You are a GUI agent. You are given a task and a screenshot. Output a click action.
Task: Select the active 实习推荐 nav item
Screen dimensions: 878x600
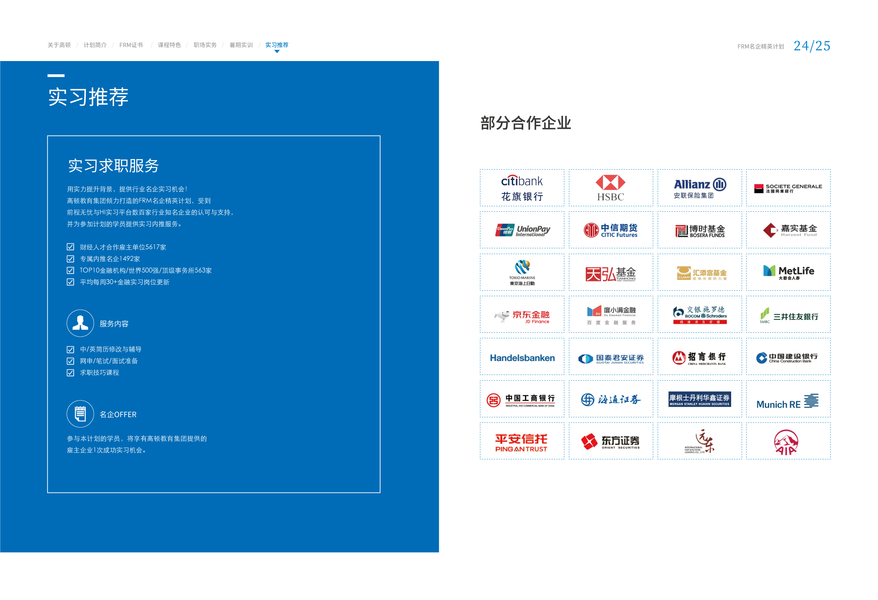click(277, 45)
